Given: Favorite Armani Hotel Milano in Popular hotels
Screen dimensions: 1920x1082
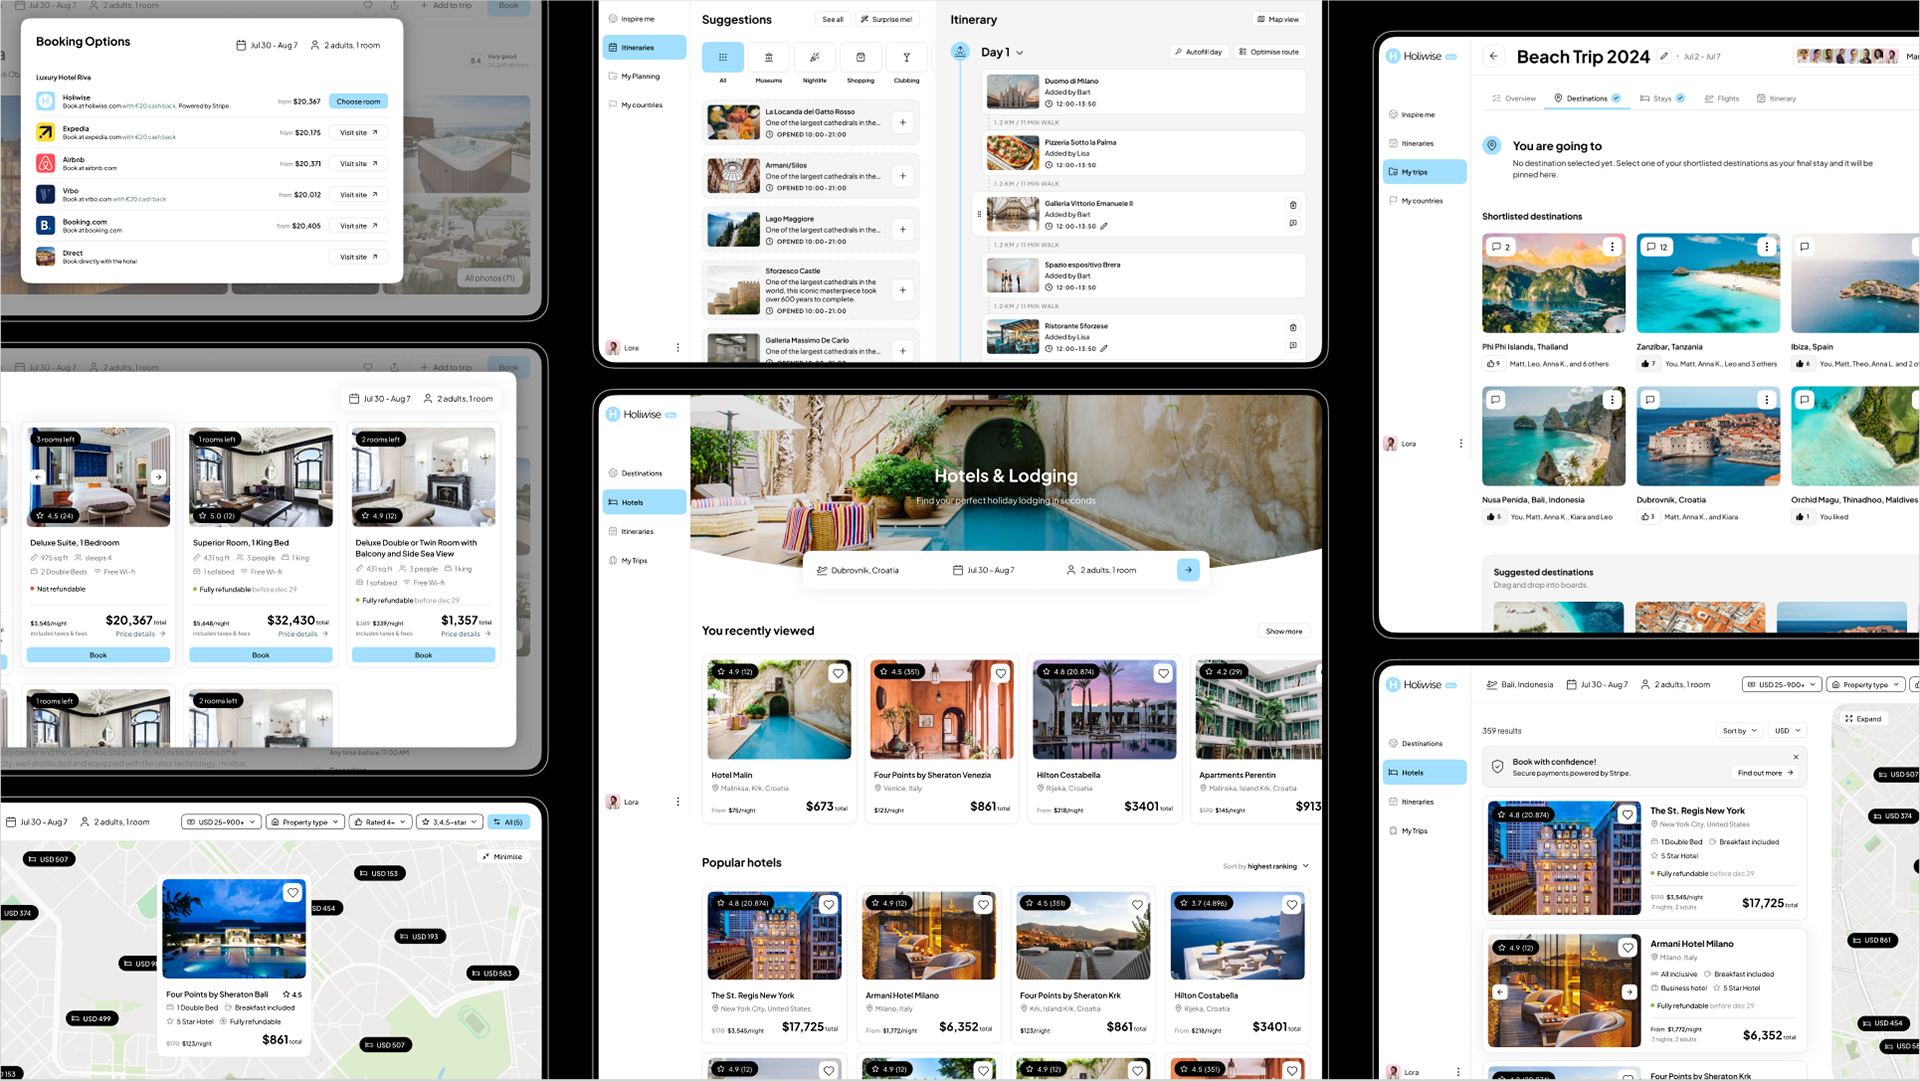Looking at the screenshot, I should pos(983,904).
